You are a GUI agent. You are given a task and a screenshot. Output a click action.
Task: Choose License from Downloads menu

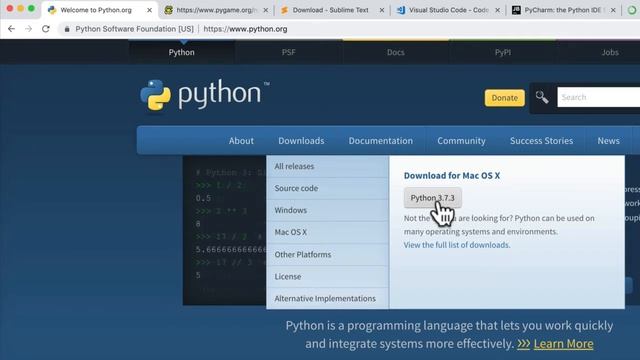click(x=328, y=276)
